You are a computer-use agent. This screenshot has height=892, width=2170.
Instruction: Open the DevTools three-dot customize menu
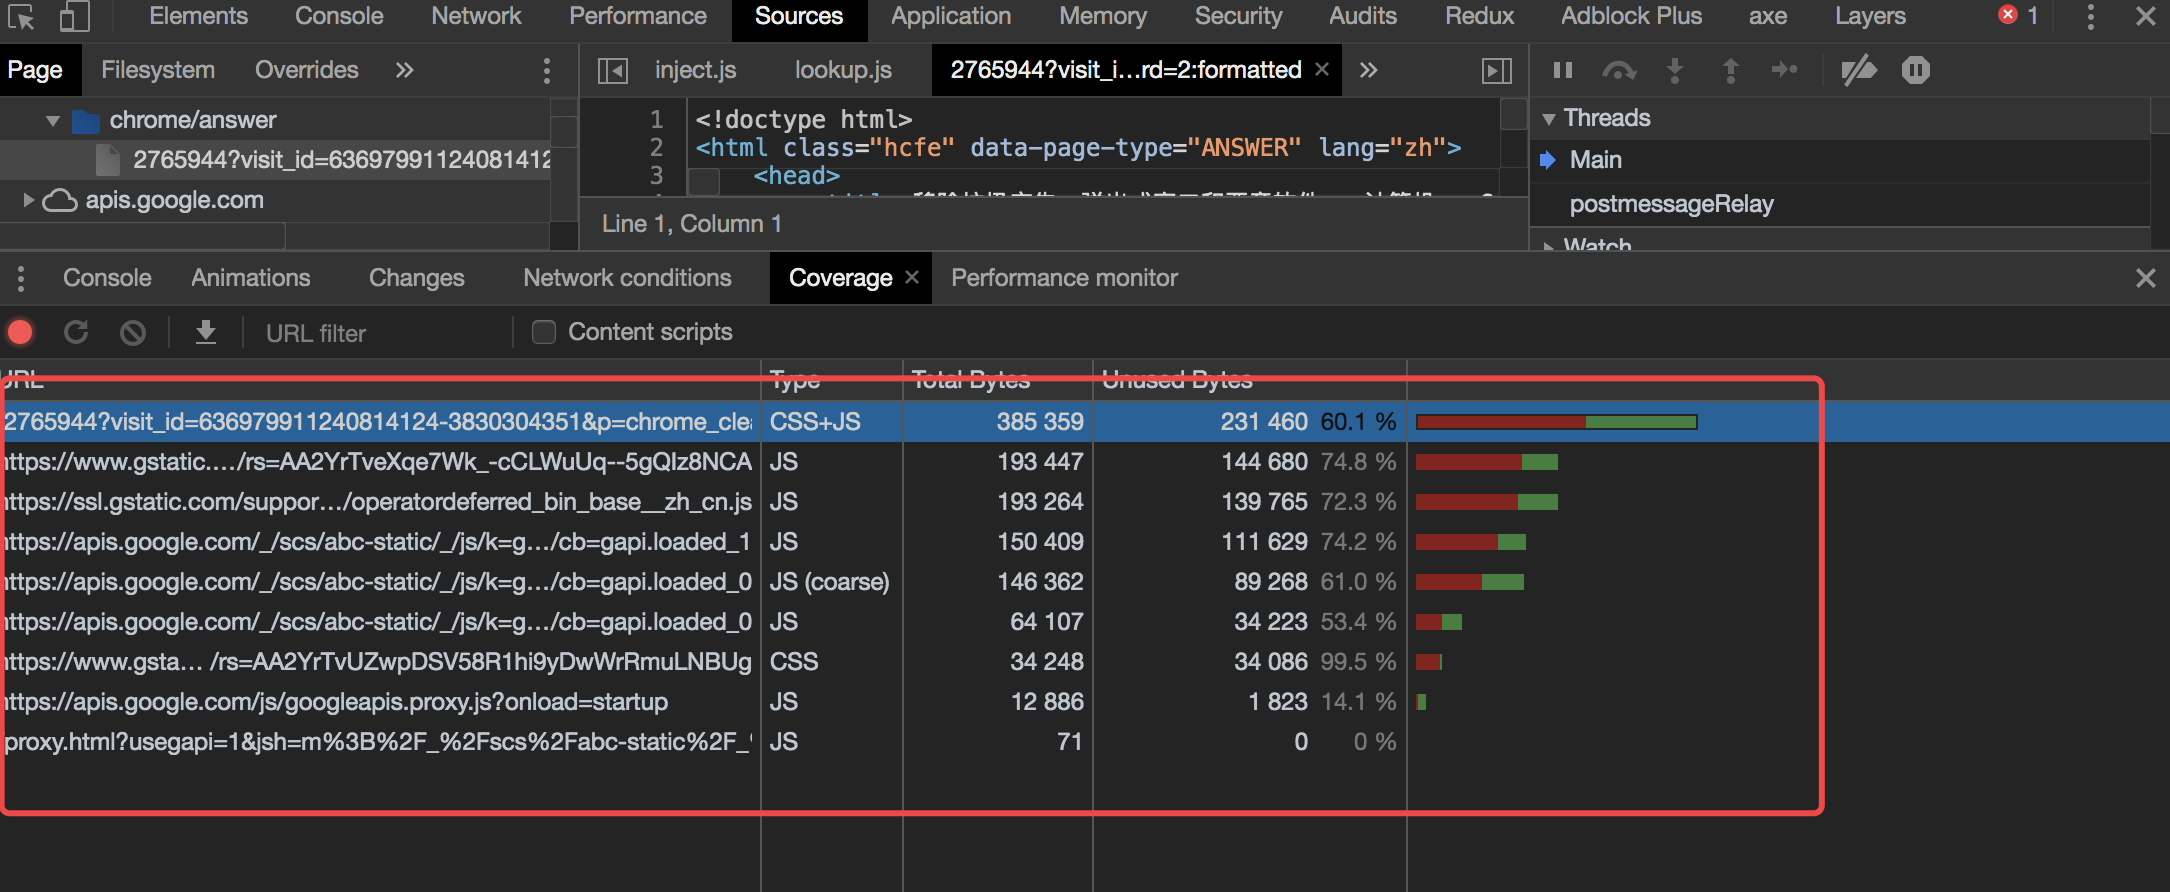[2090, 16]
